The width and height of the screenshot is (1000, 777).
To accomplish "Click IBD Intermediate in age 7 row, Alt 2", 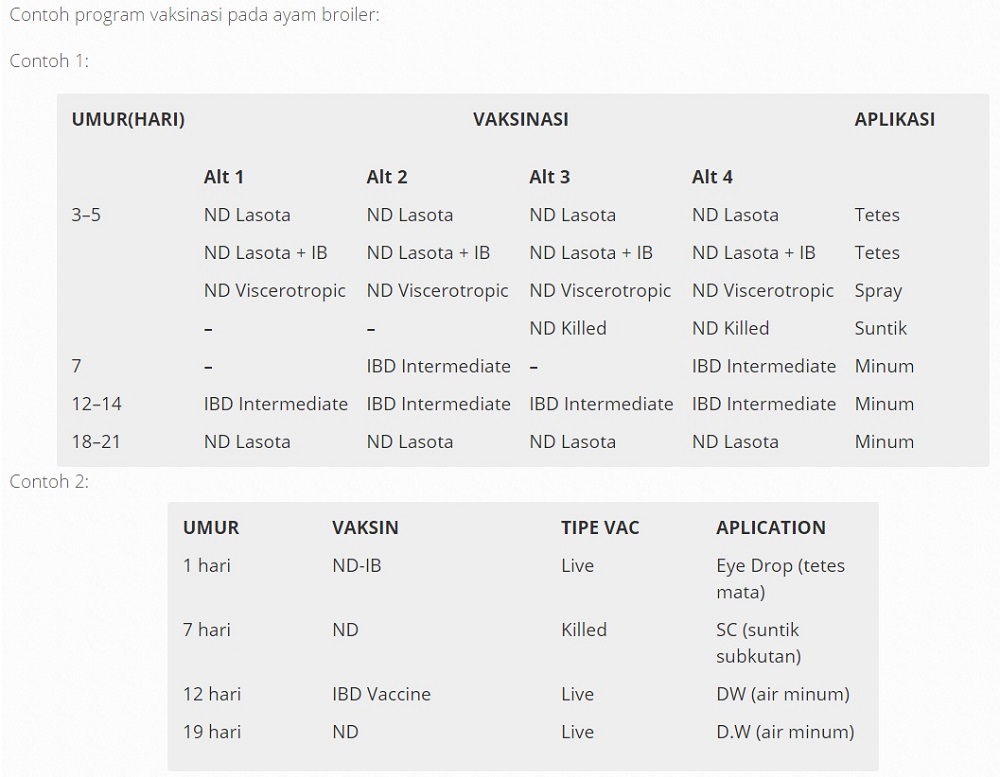I will tap(438, 366).
